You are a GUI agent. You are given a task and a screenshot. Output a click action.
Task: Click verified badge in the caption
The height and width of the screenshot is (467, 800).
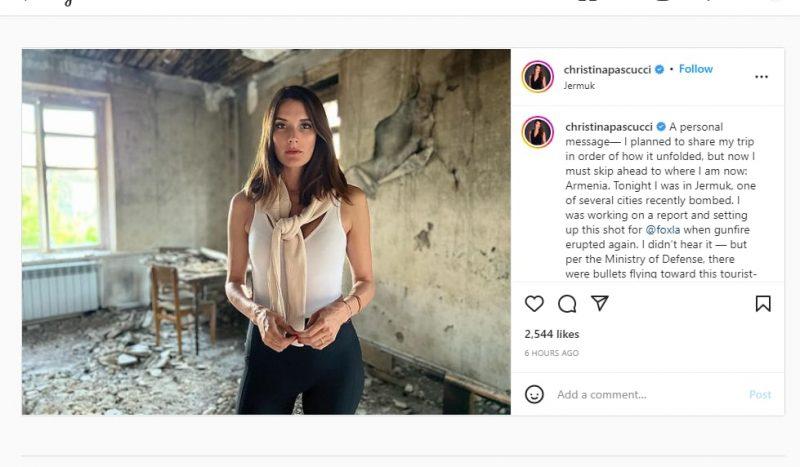click(x=660, y=127)
